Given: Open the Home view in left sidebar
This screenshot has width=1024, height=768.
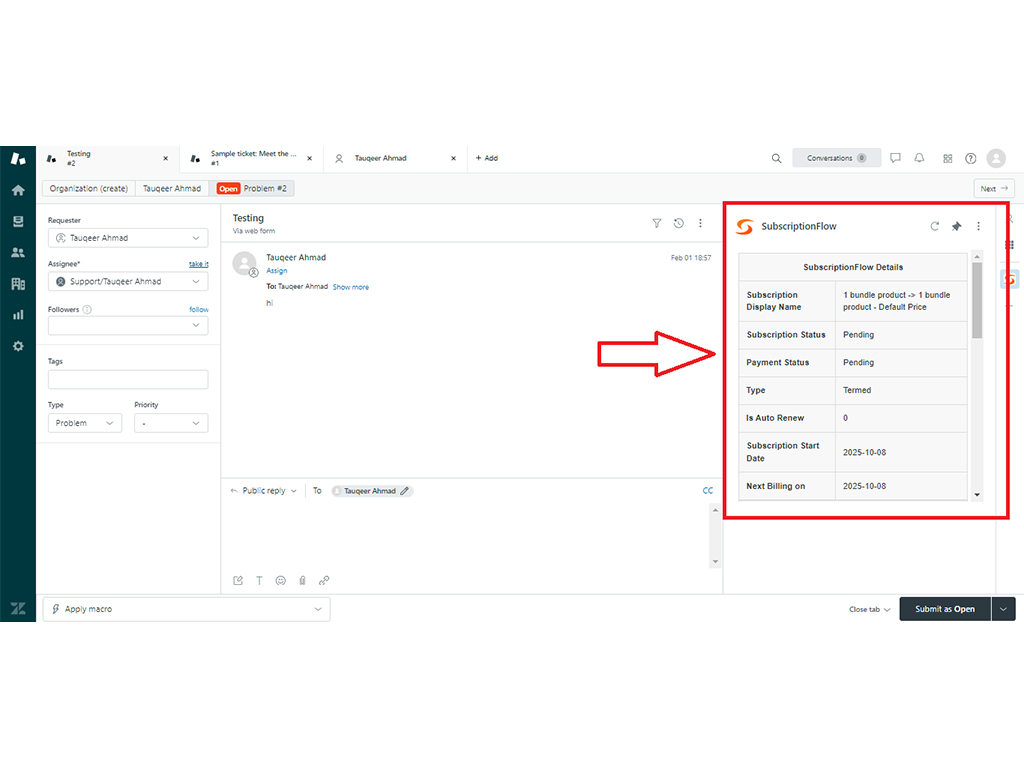Looking at the screenshot, I should click(x=18, y=190).
